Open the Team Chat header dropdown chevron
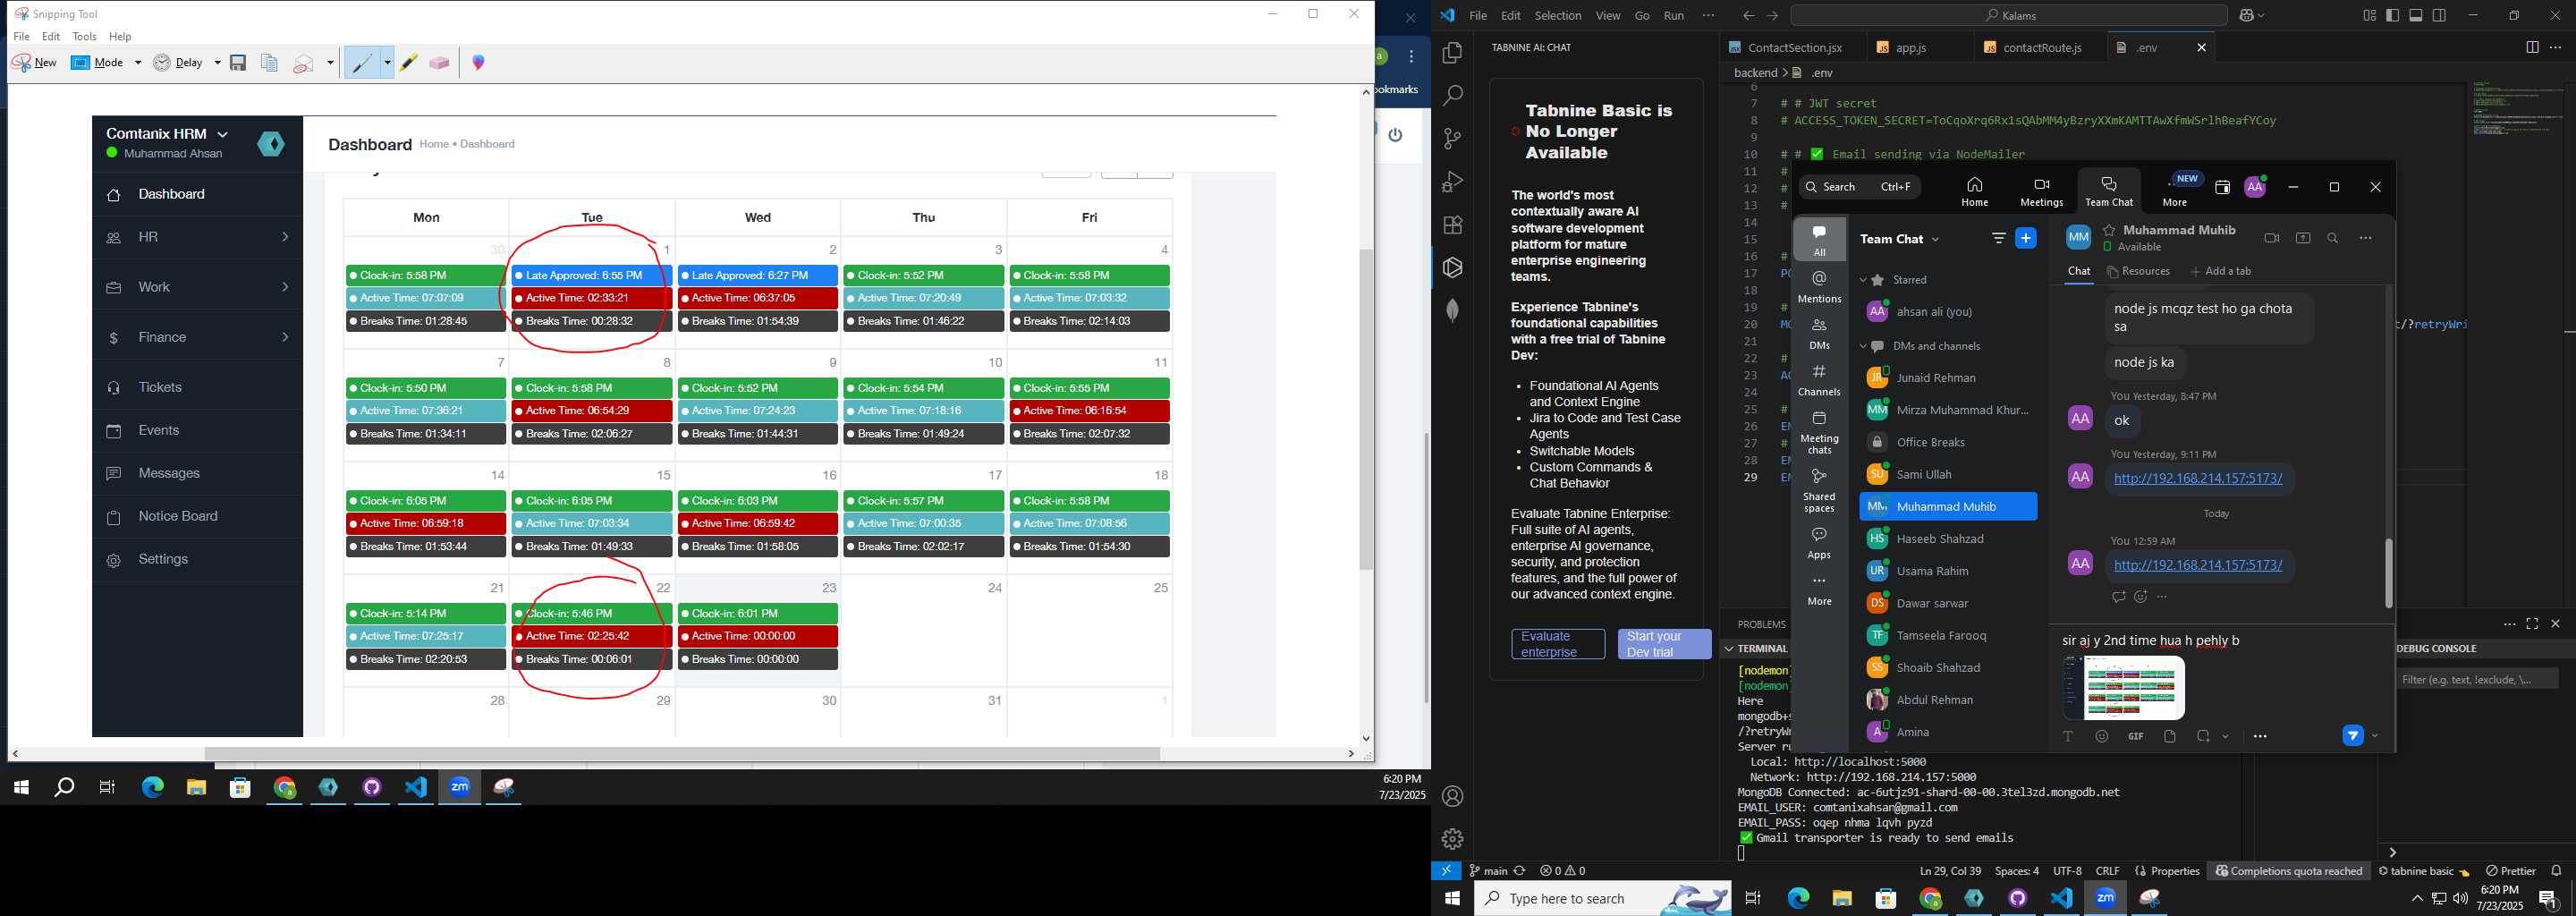2576x916 pixels. pos(1935,239)
